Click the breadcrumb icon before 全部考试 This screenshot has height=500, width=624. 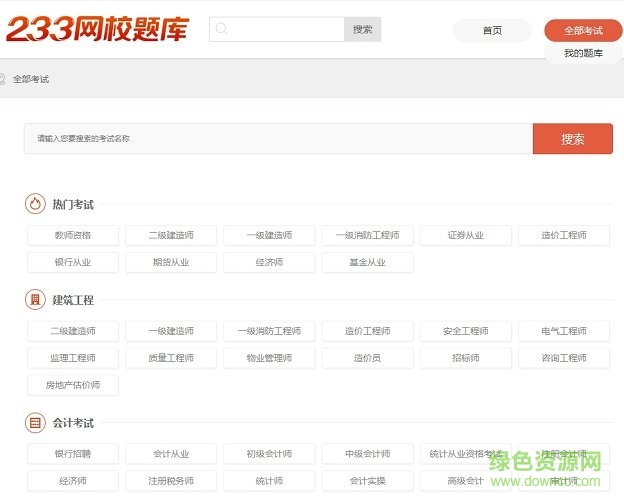tap(3, 79)
